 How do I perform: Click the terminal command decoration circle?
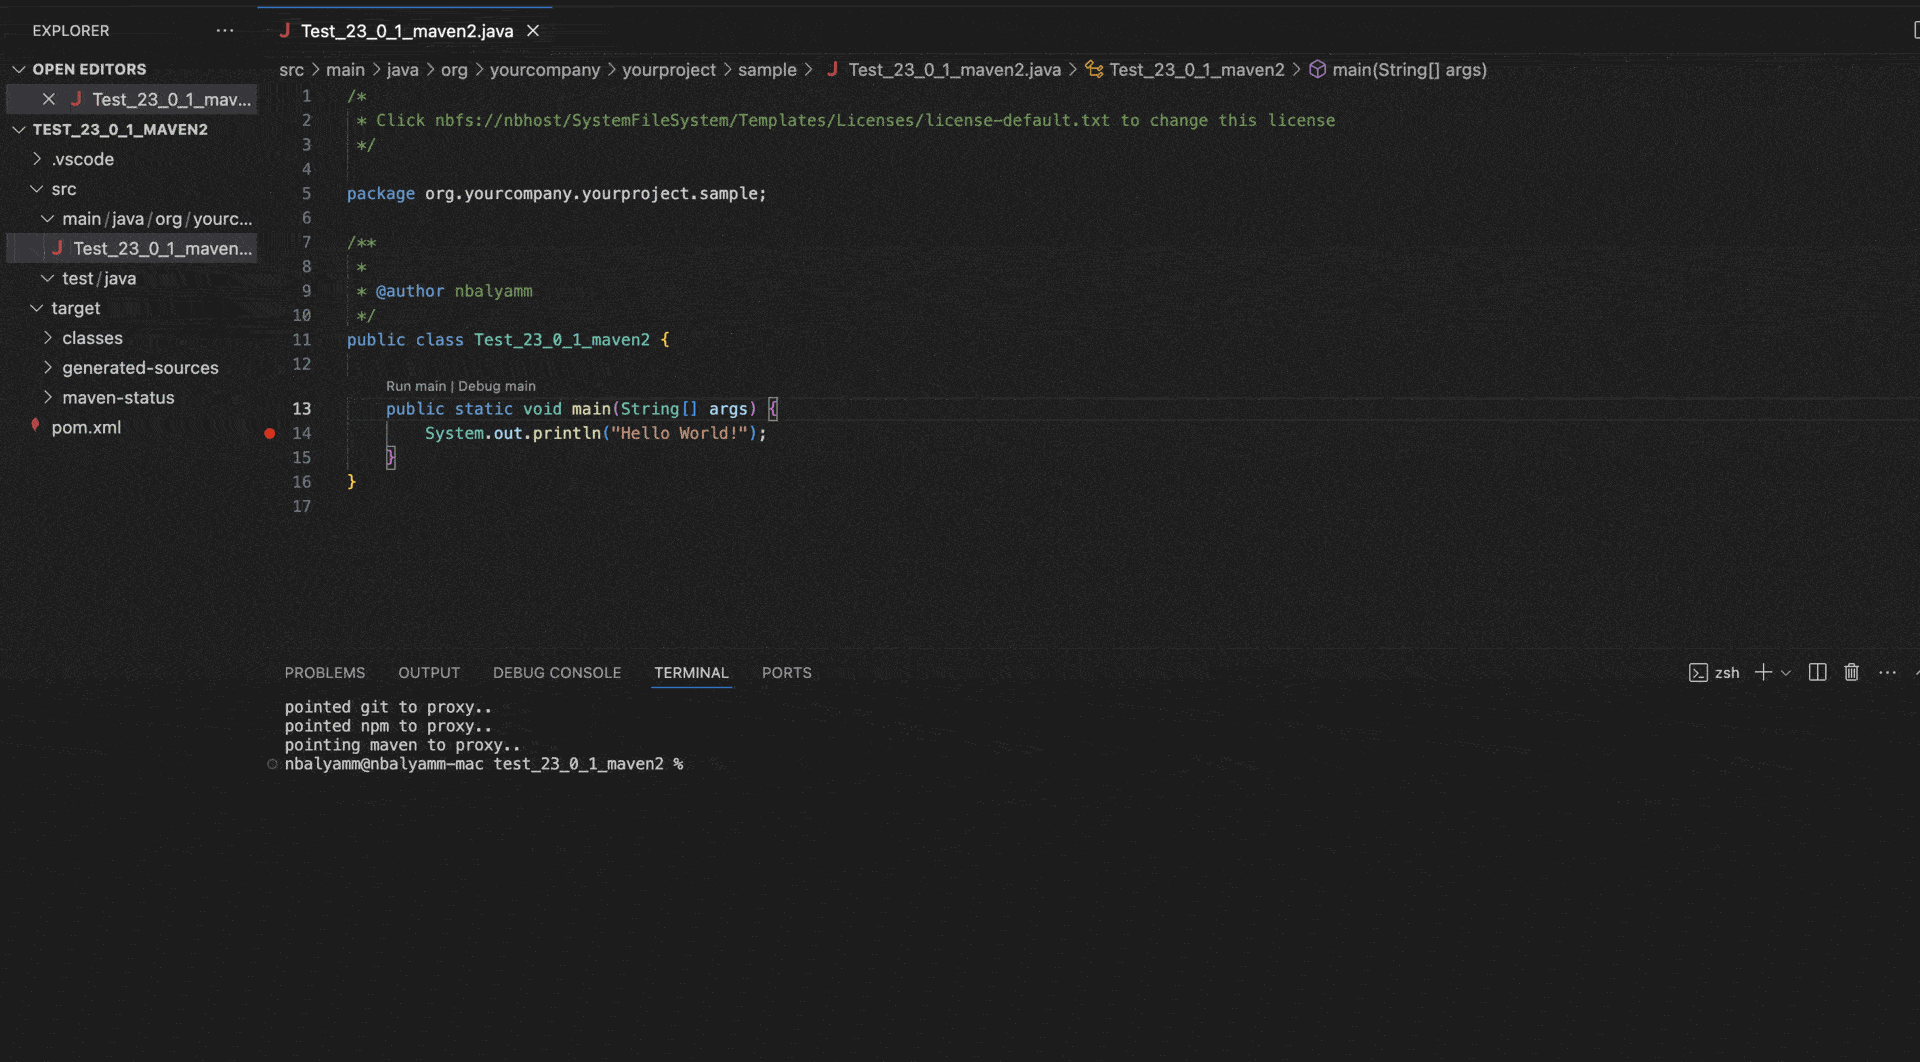click(x=272, y=764)
